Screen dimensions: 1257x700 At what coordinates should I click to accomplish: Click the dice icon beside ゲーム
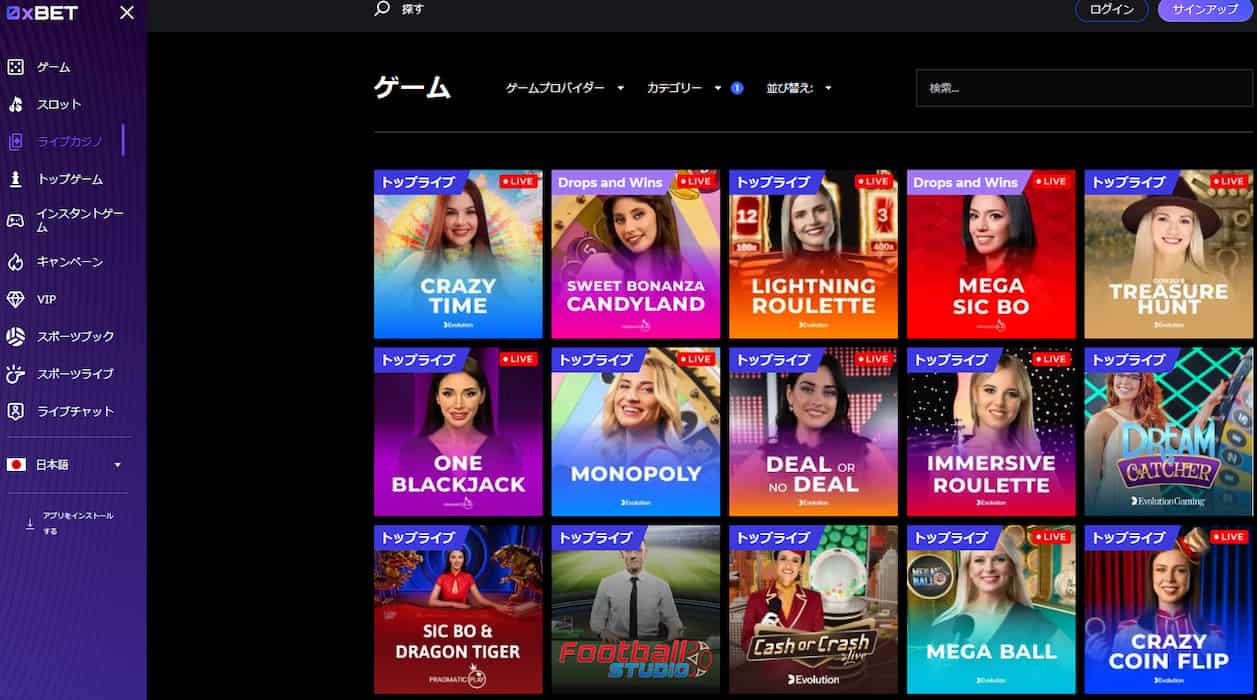point(15,67)
